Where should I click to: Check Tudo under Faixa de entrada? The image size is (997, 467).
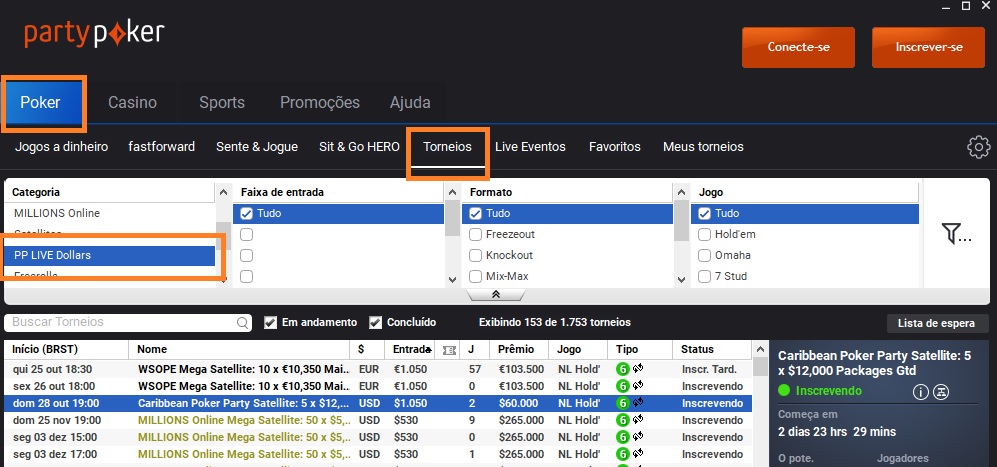click(247, 214)
